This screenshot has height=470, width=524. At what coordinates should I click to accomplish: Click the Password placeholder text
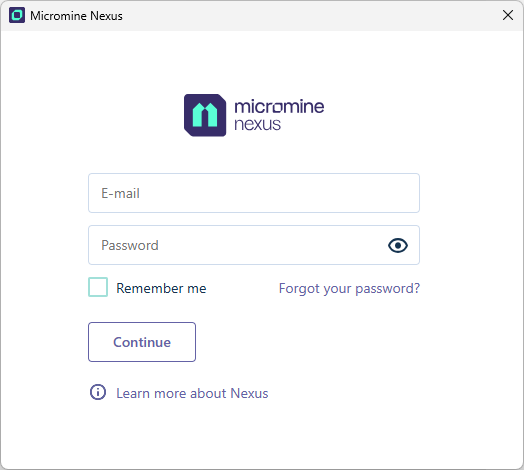130,245
